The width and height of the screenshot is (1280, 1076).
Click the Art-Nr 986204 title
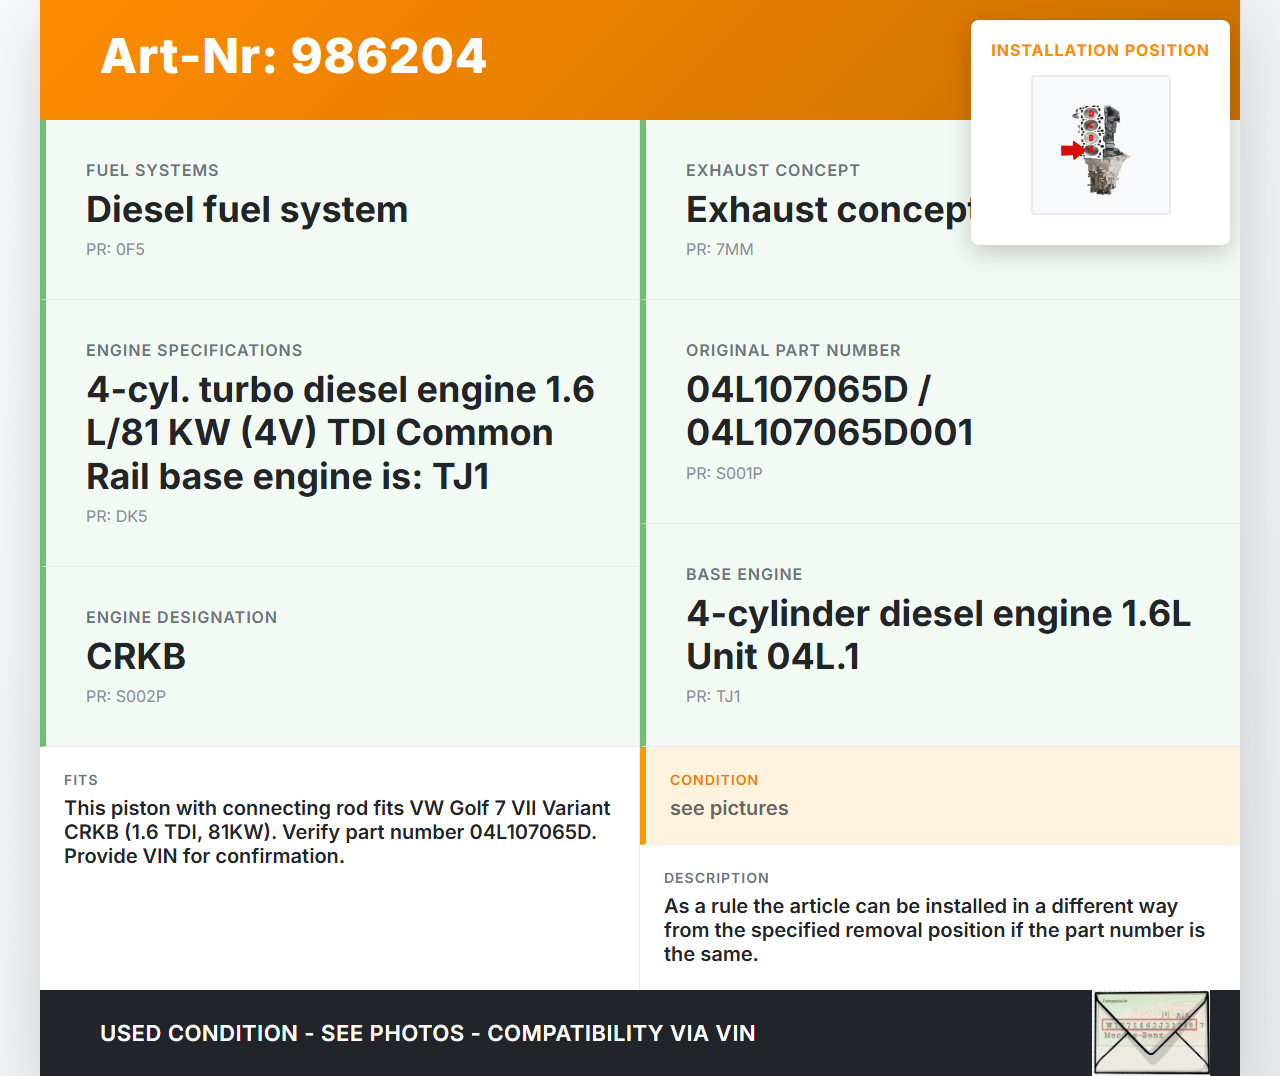coord(293,56)
